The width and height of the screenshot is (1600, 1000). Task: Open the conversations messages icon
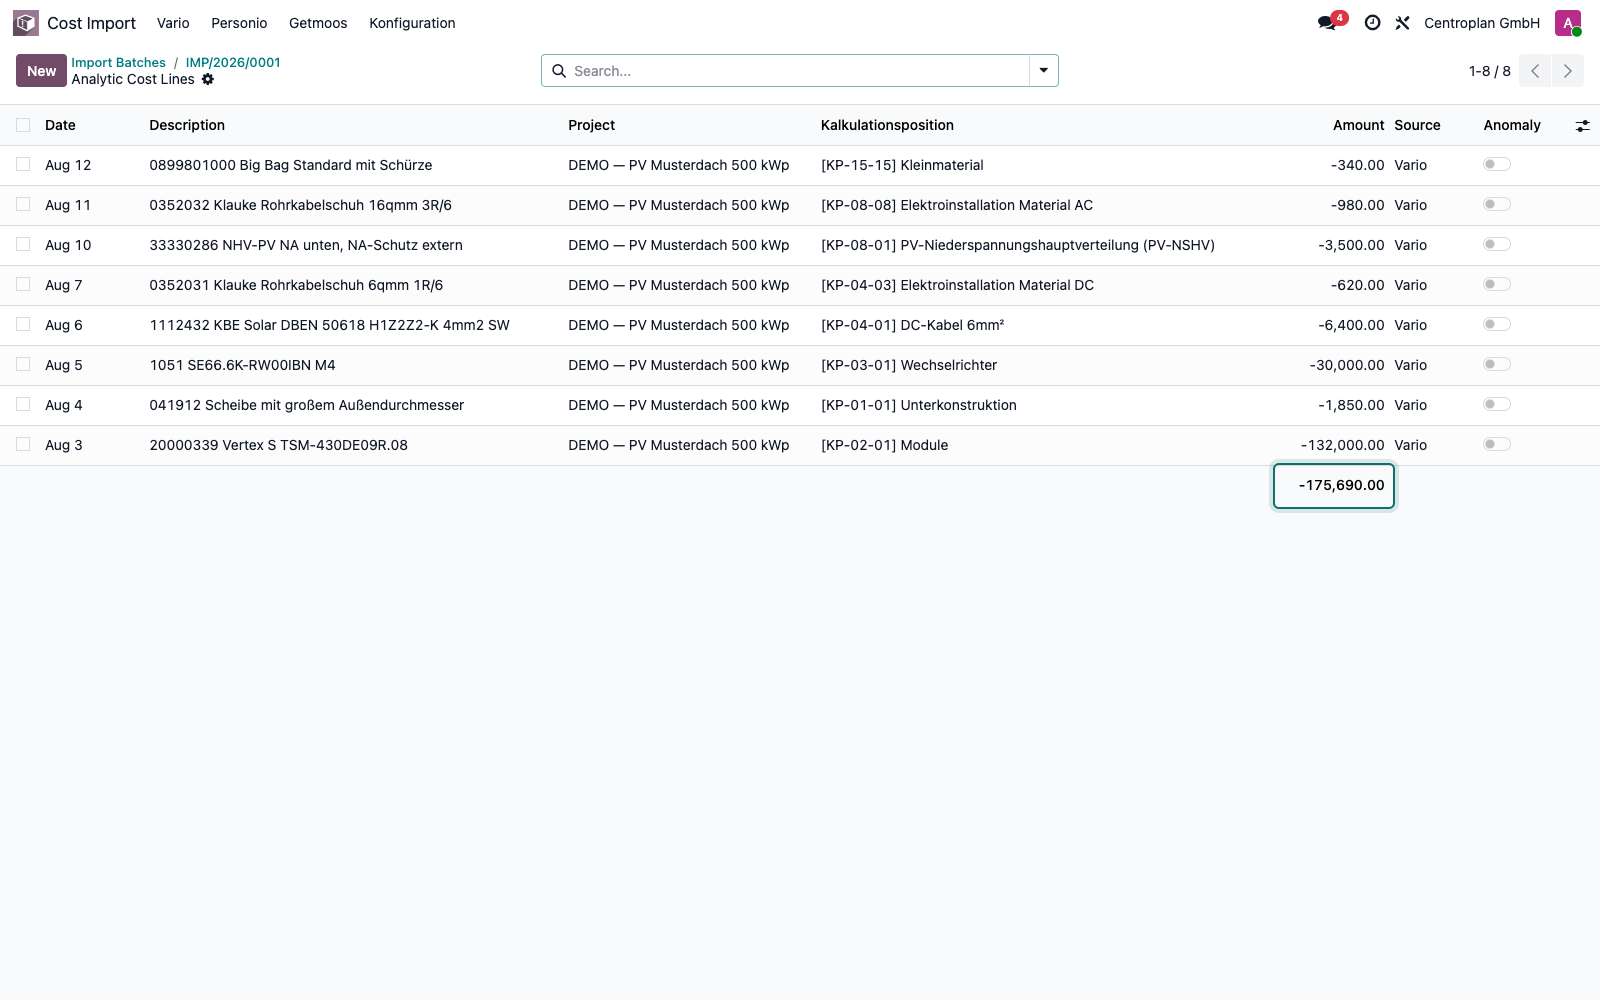coord(1327,23)
